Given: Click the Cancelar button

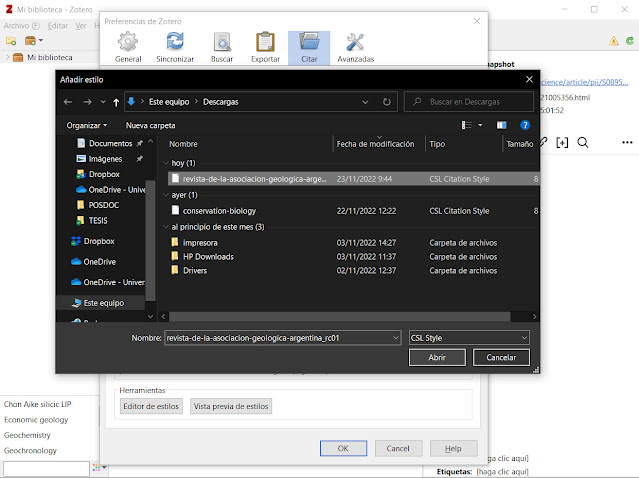Looking at the screenshot, I should pos(501,357).
